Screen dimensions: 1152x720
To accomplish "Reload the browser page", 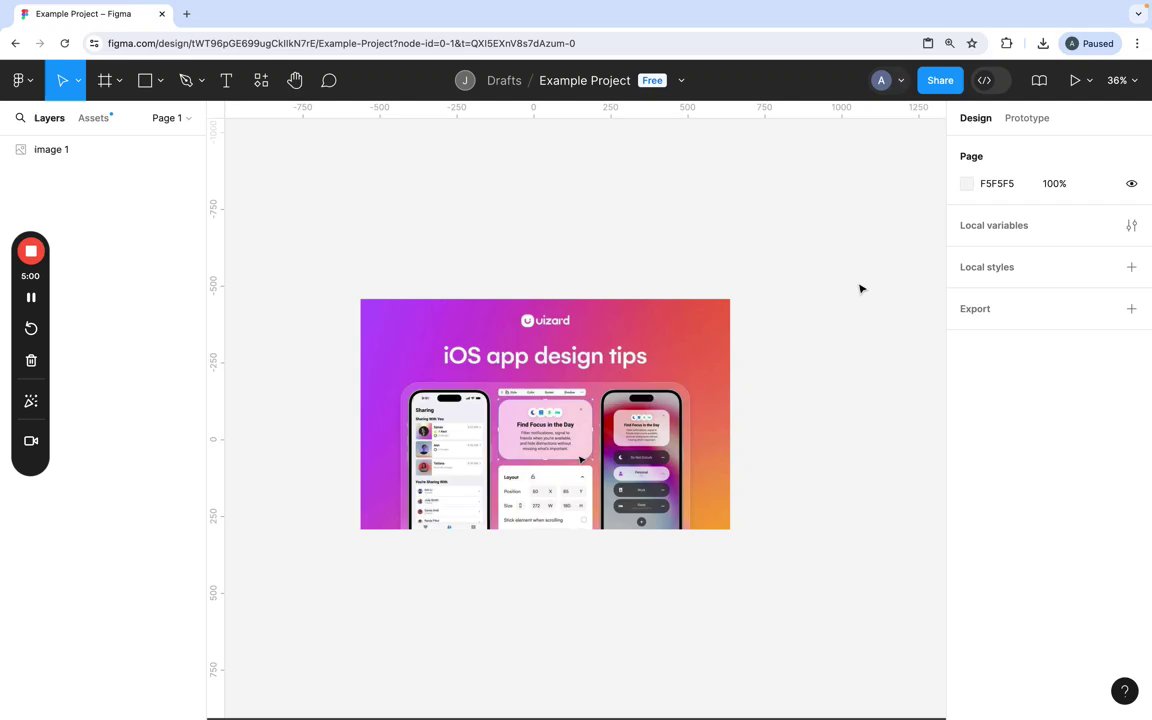I will coord(65,43).
